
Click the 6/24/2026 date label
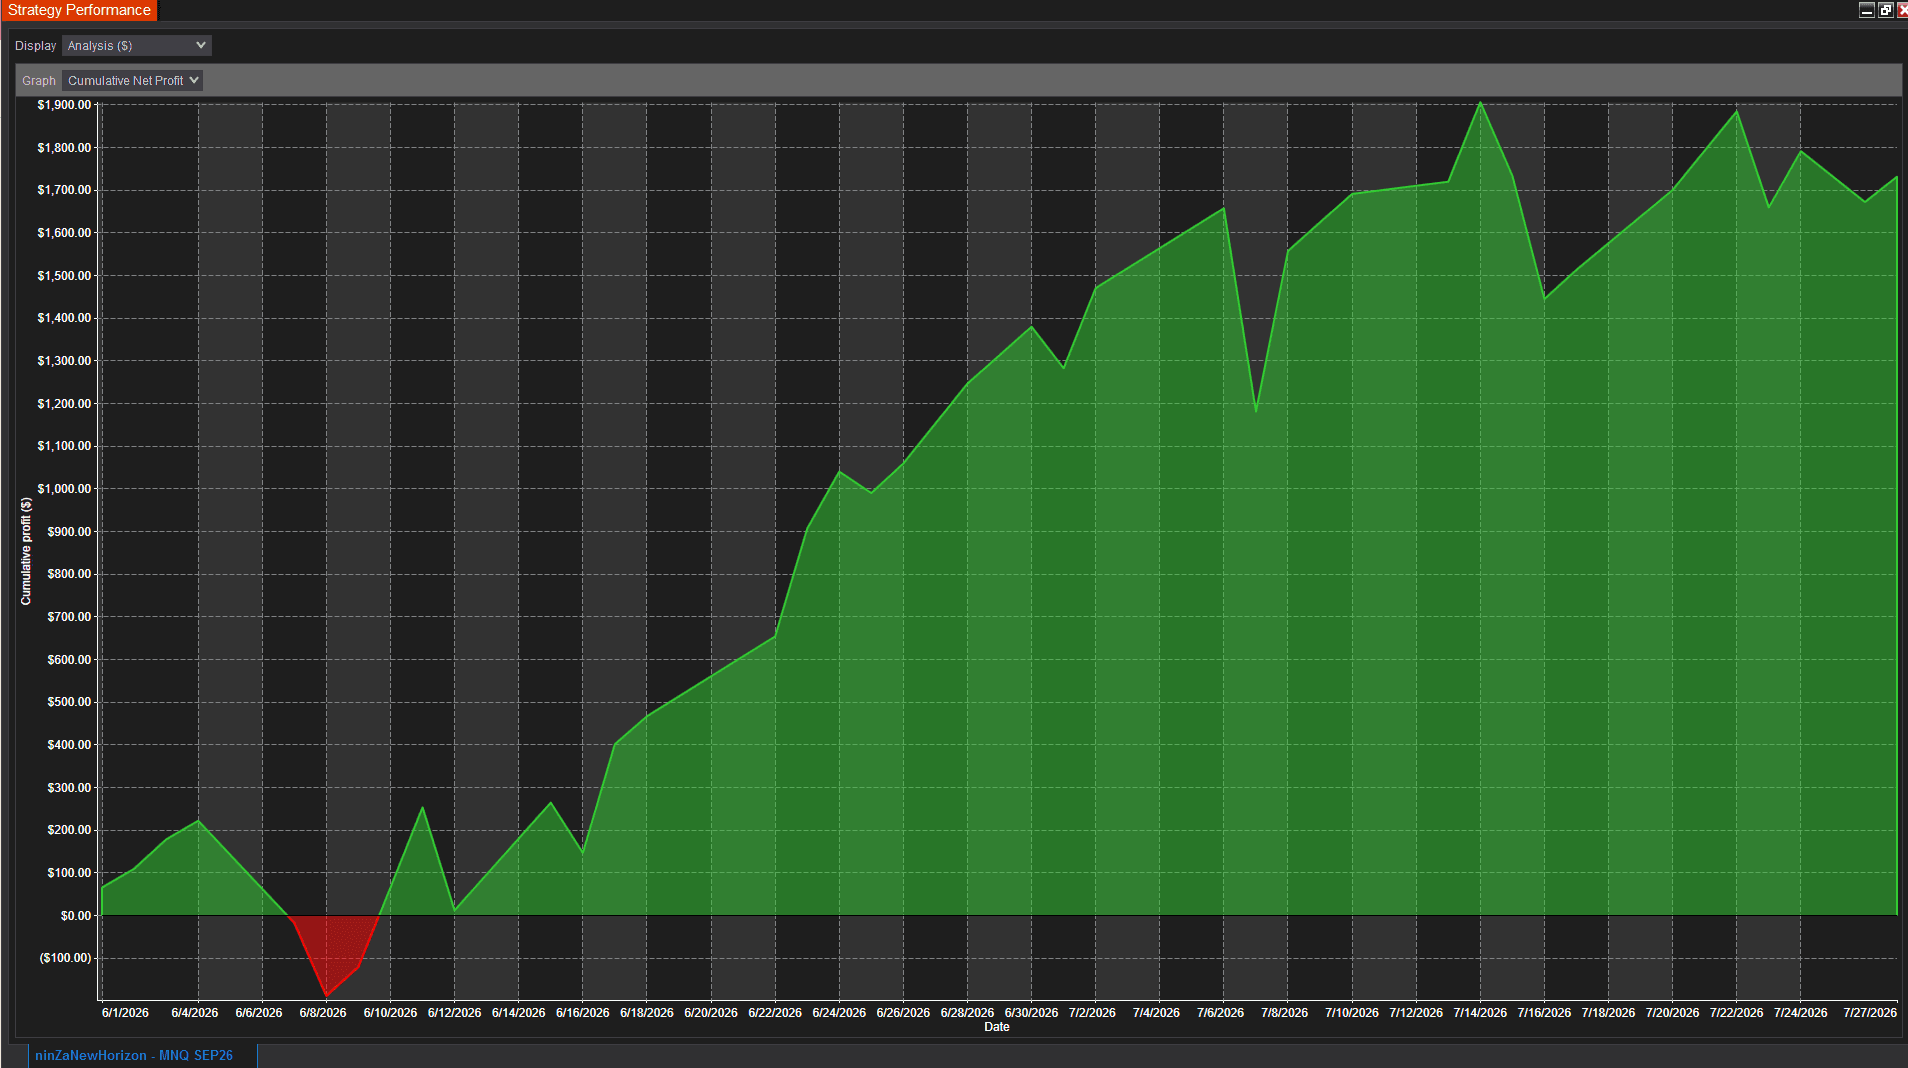point(839,1013)
